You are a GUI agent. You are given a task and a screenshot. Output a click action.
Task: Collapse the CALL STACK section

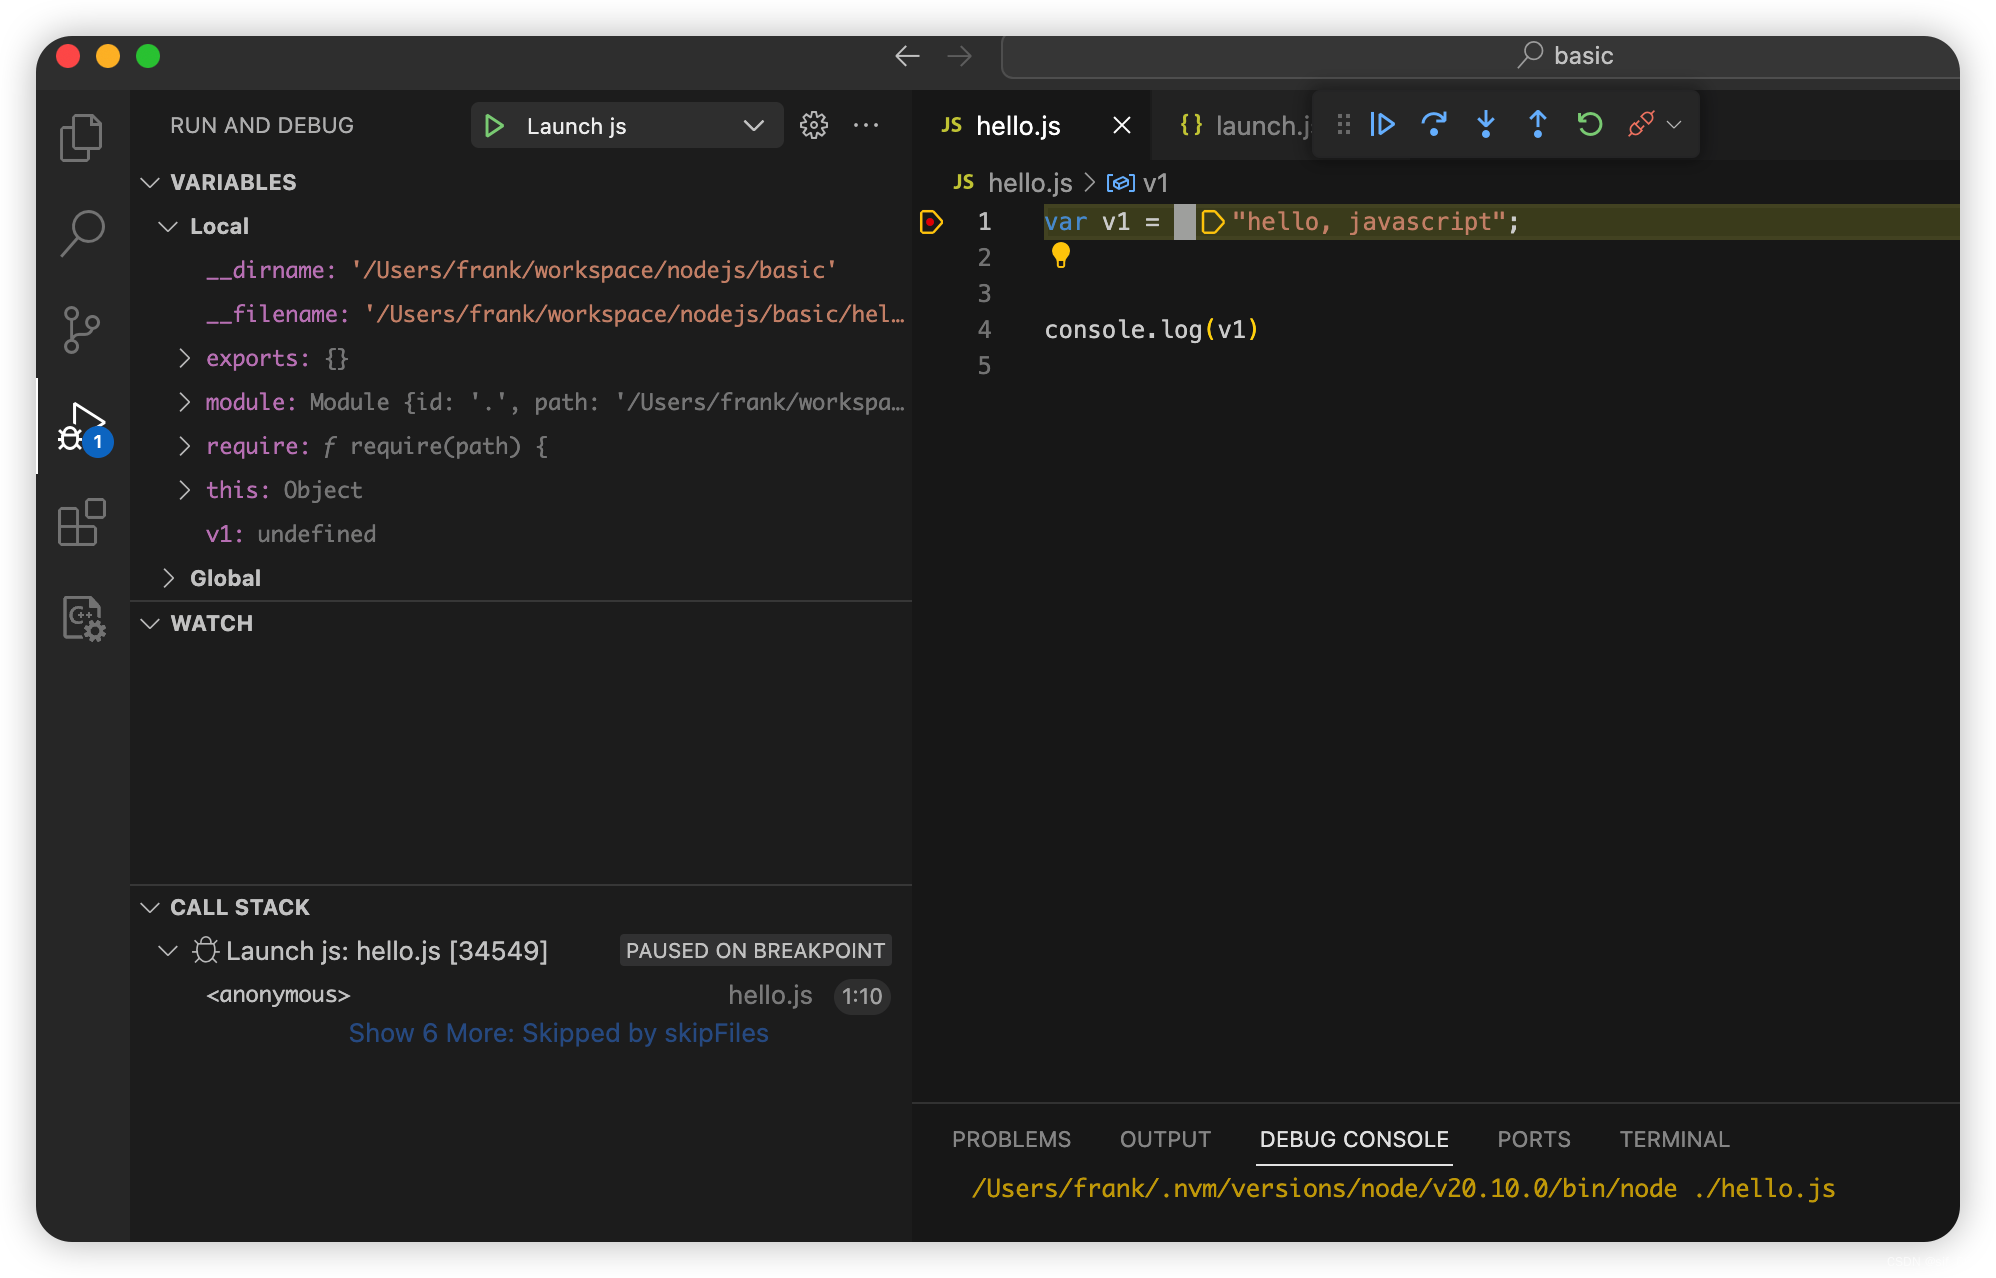[x=150, y=907]
